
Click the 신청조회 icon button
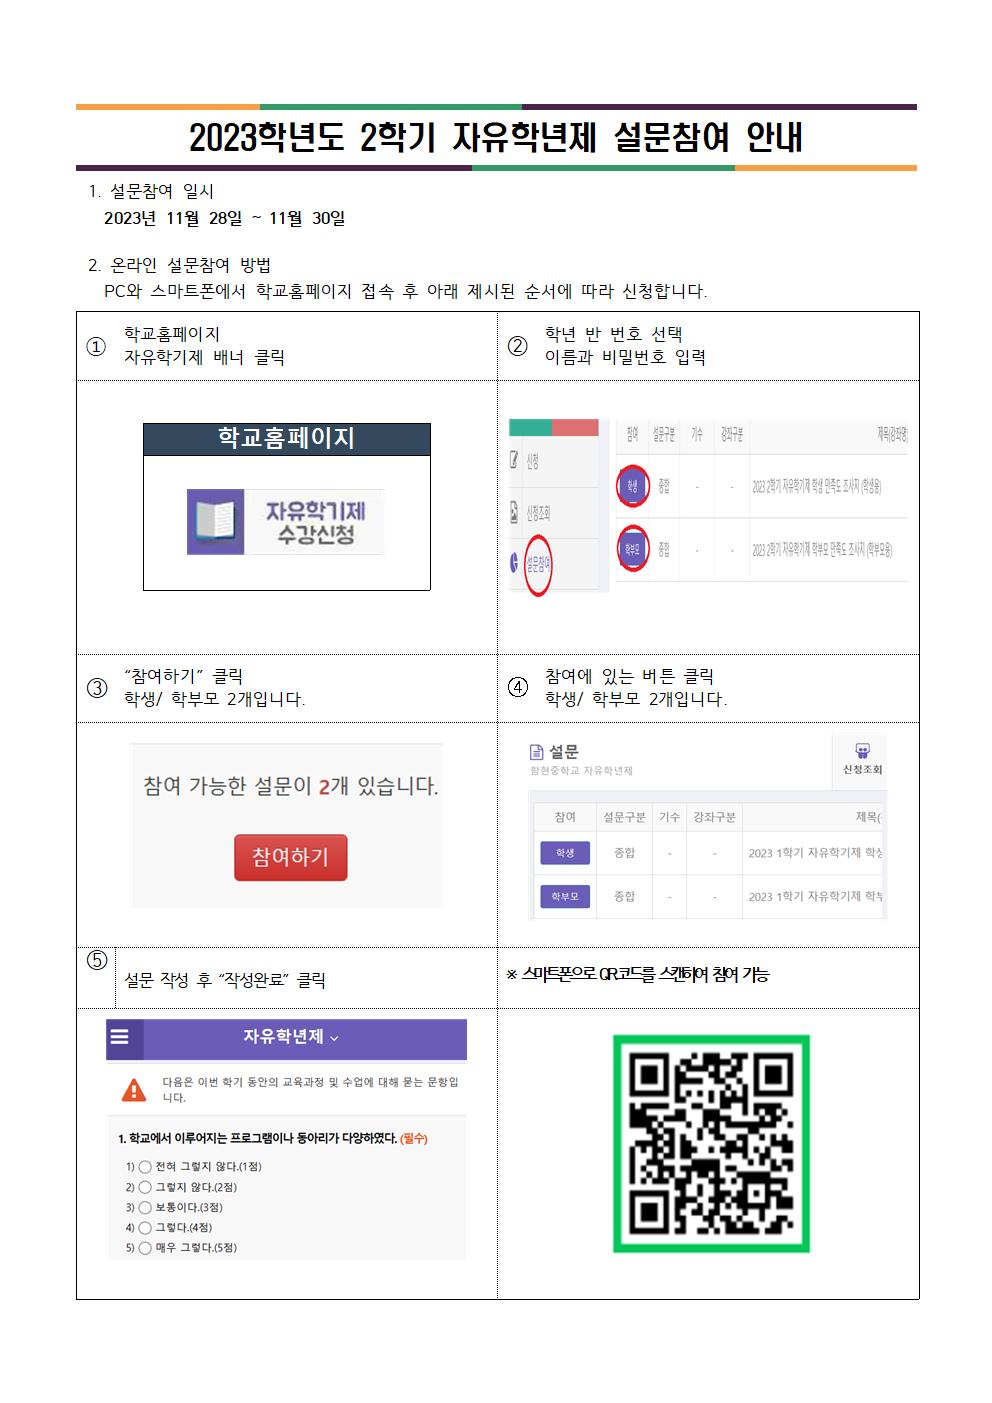[862, 760]
